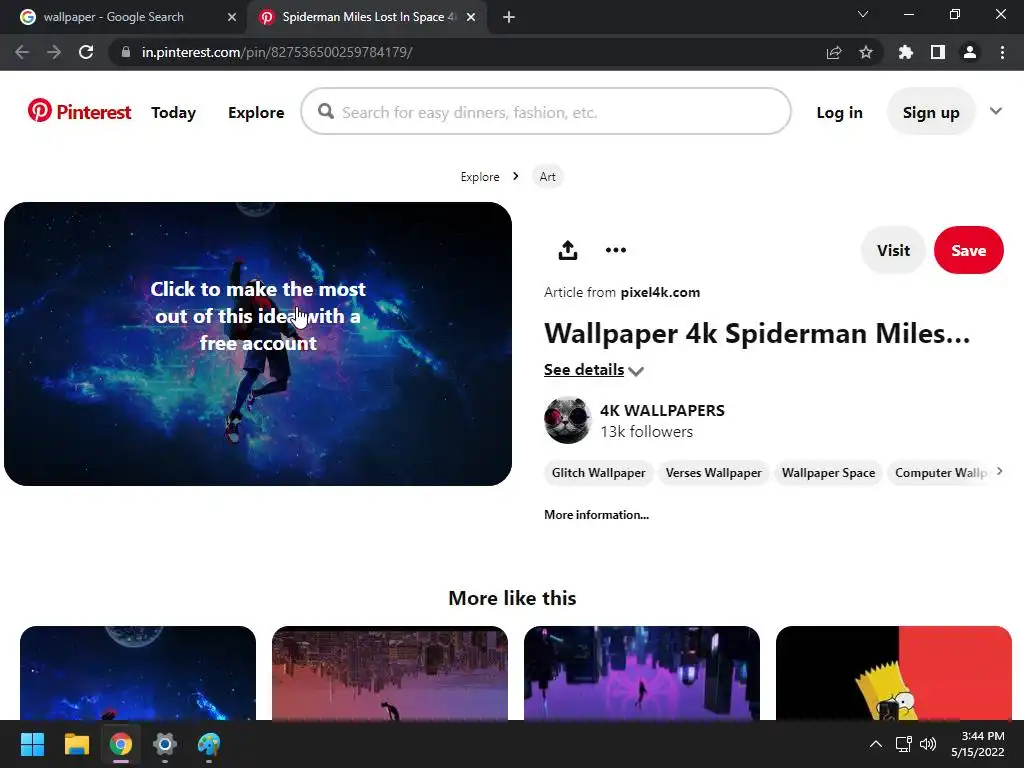Image resolution: width=1024 pixels, height=768 pixels.
Task: Open the Explore menu item
Action: 256,112
